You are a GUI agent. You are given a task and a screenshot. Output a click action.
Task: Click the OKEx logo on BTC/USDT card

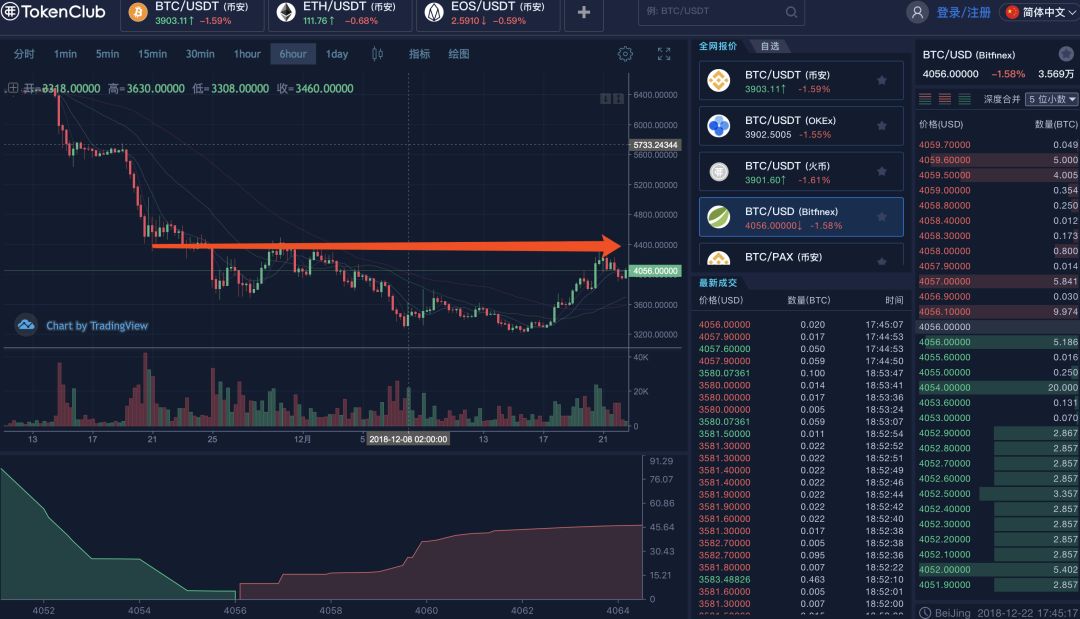[x=719, y=126]
